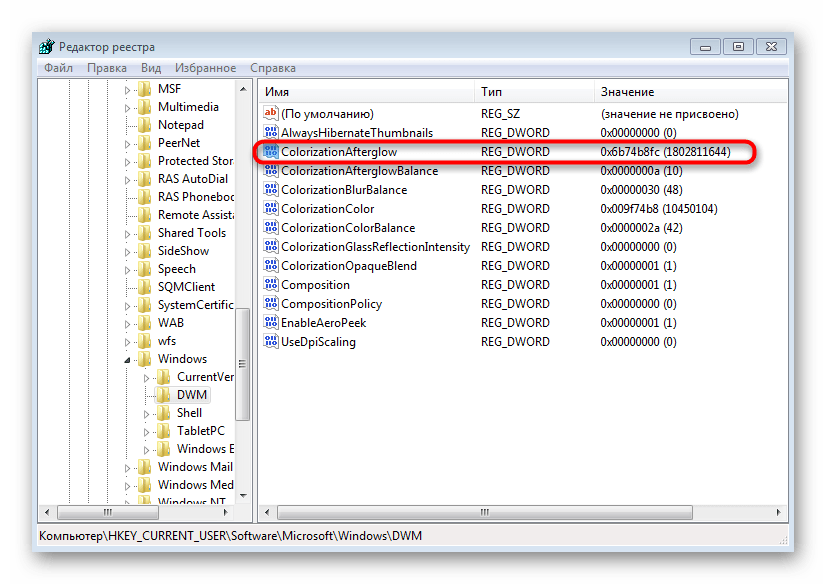
Task: Open the Справка menu
Action: pos(273,68)
